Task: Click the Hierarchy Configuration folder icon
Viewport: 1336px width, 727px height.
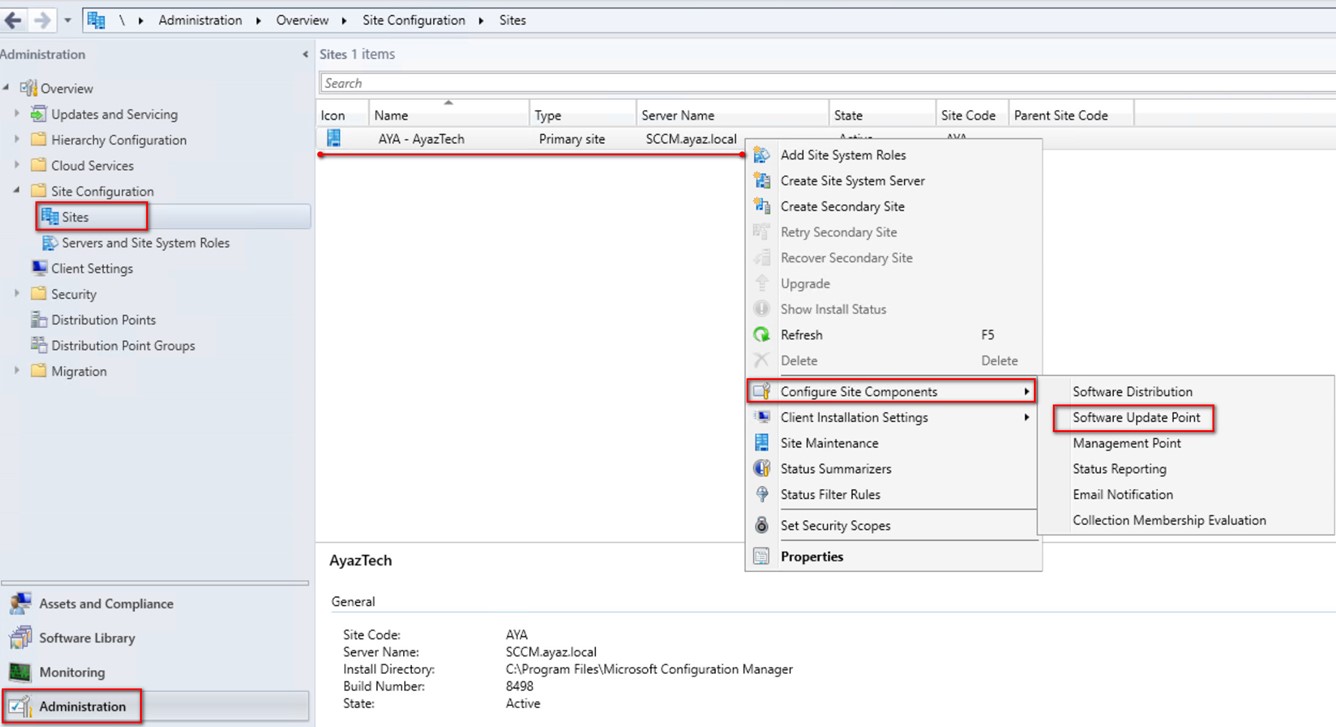Action: (x=39, y=140)
